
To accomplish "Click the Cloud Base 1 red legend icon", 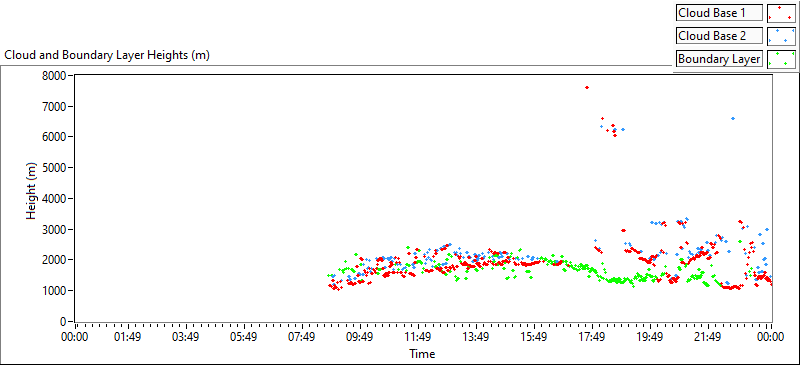I will pyautogui.click(x=781, y=13).
